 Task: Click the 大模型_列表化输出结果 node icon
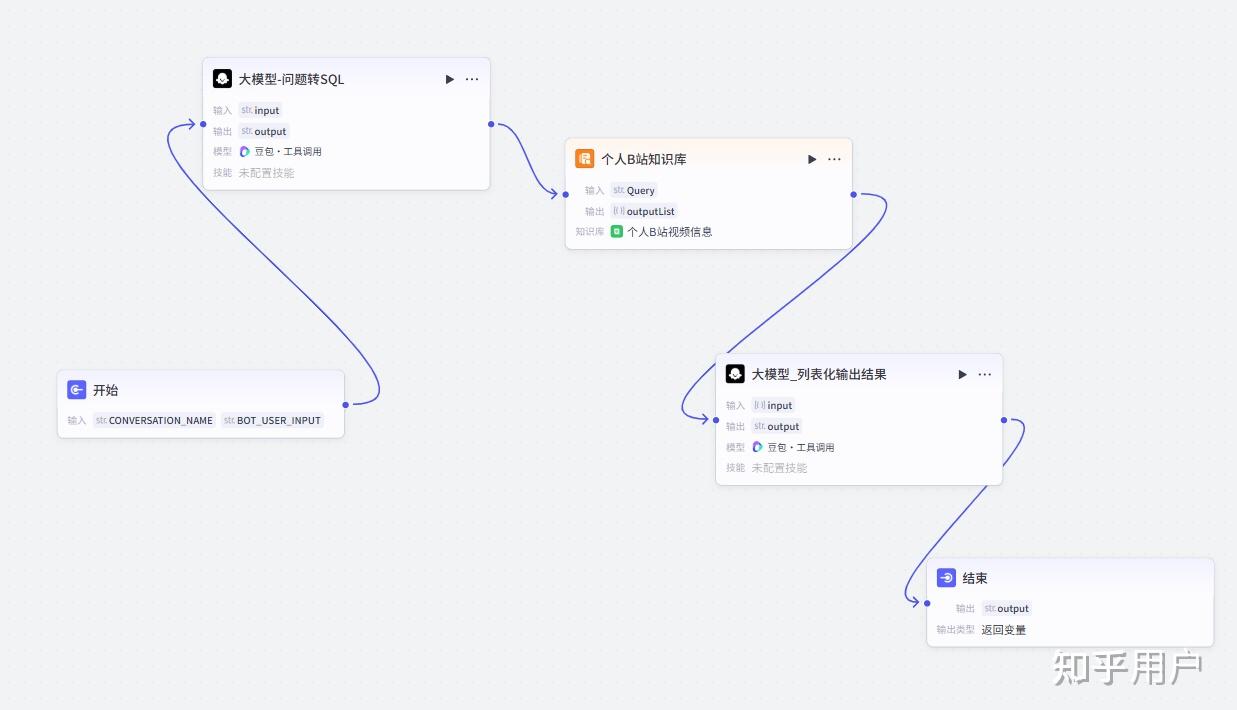[735, 374]
